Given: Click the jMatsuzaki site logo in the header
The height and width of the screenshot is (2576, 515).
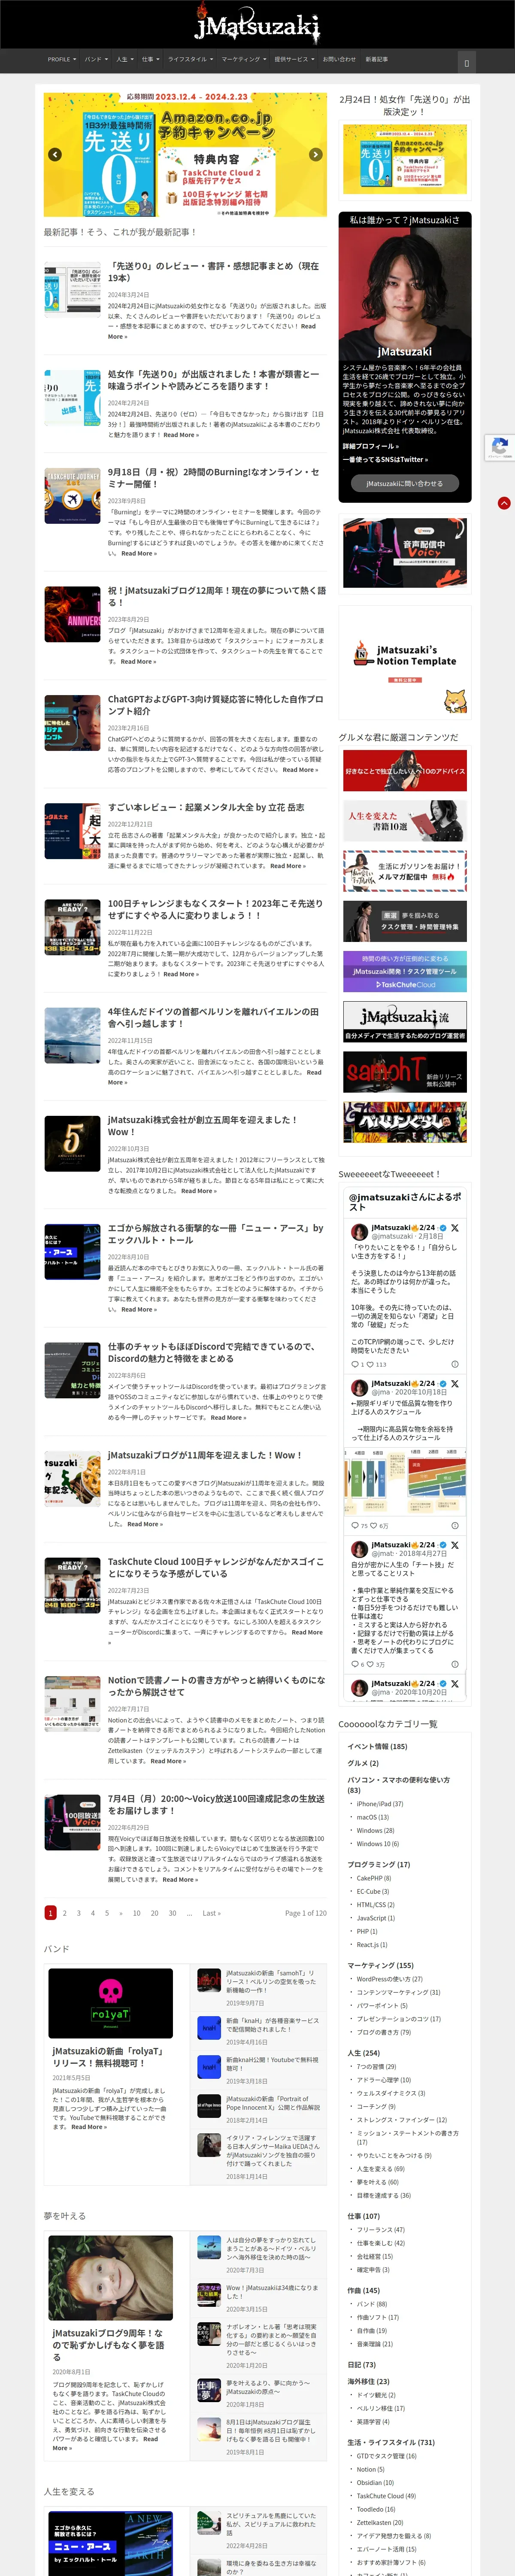Looking at the screenshot, I should 257,24.
